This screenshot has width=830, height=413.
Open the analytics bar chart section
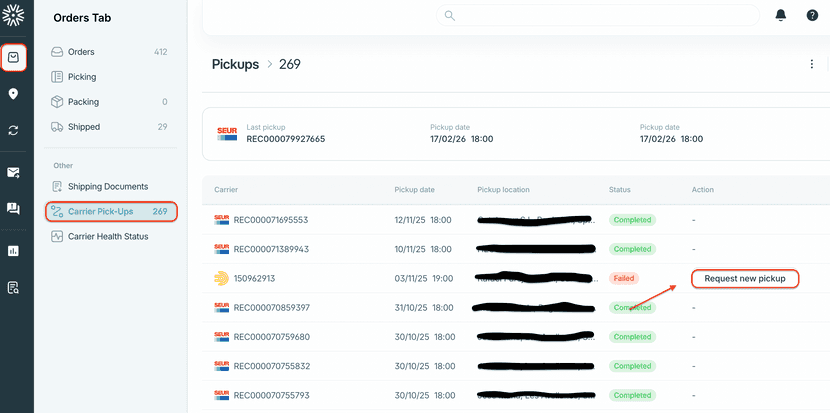(13, 251)
